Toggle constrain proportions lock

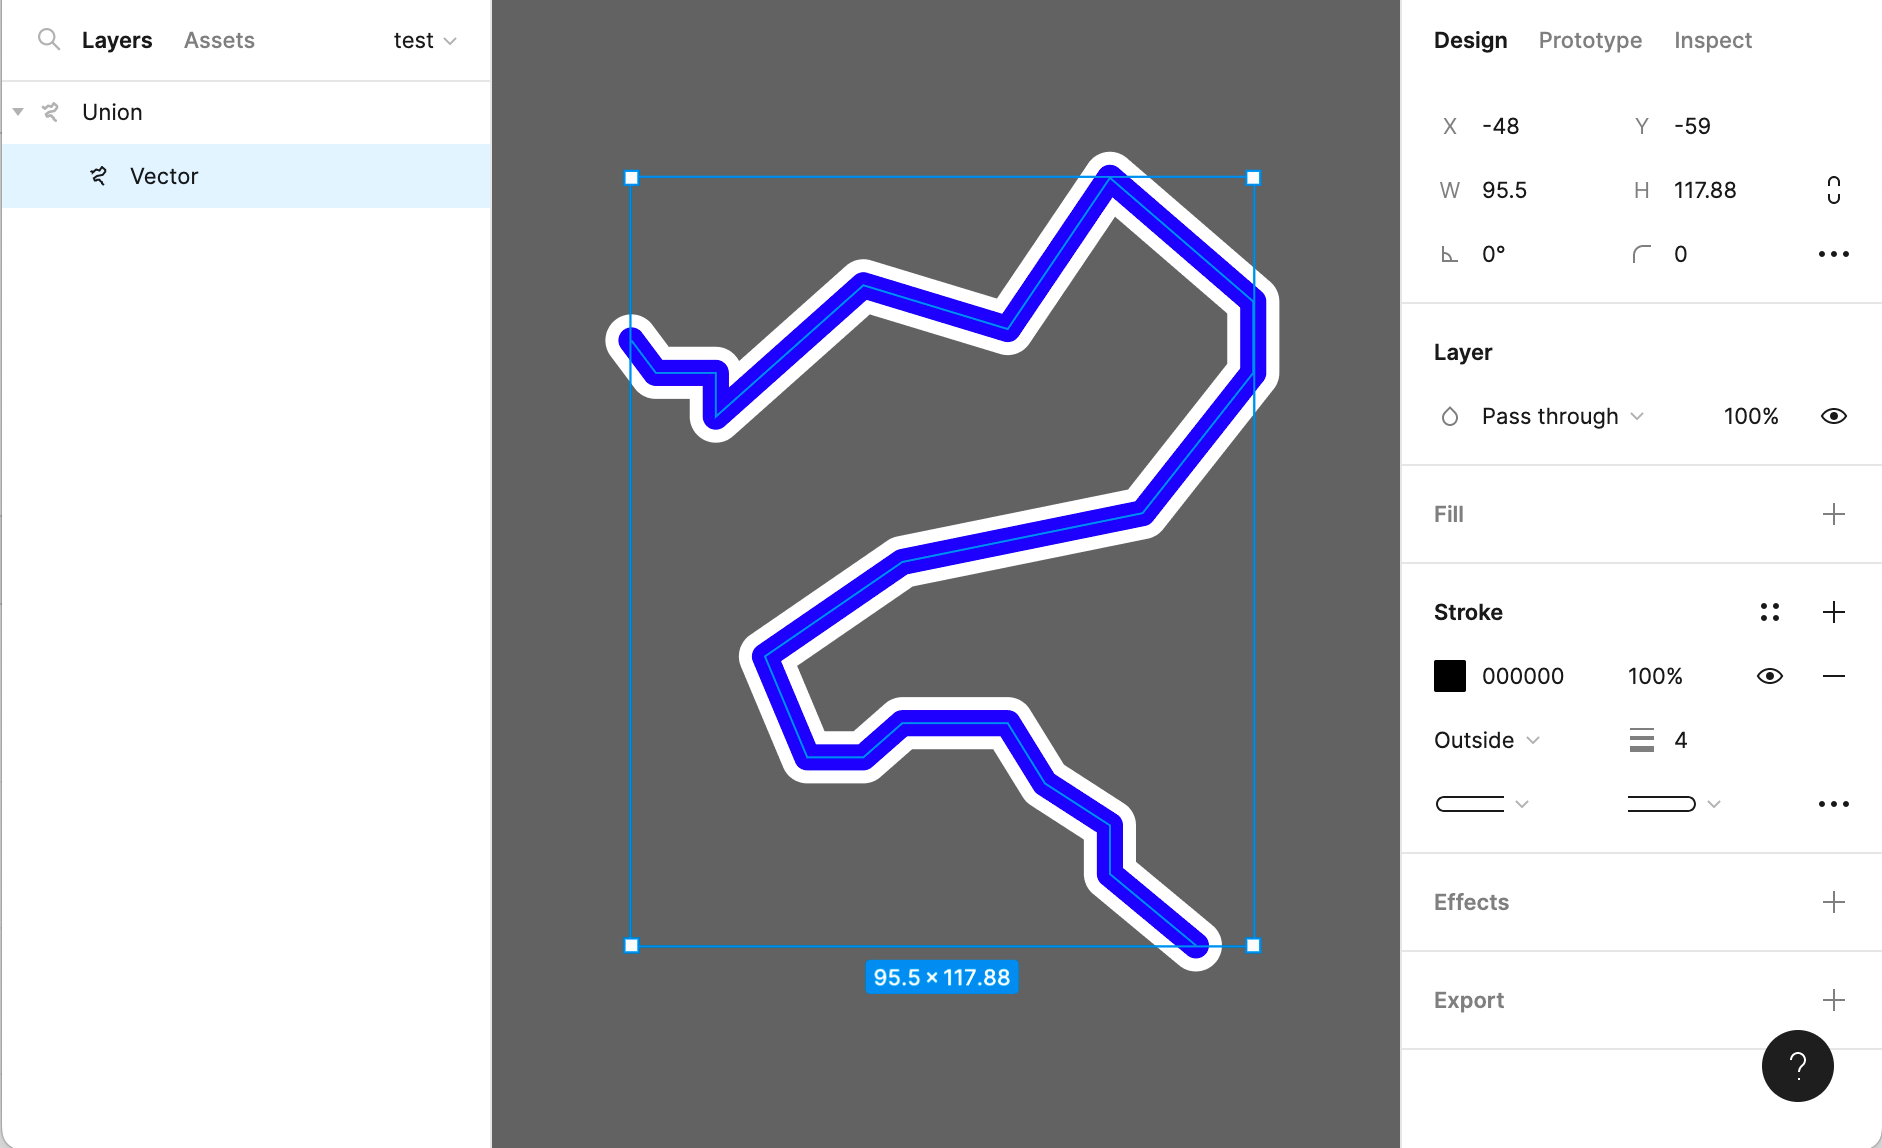1834,190
